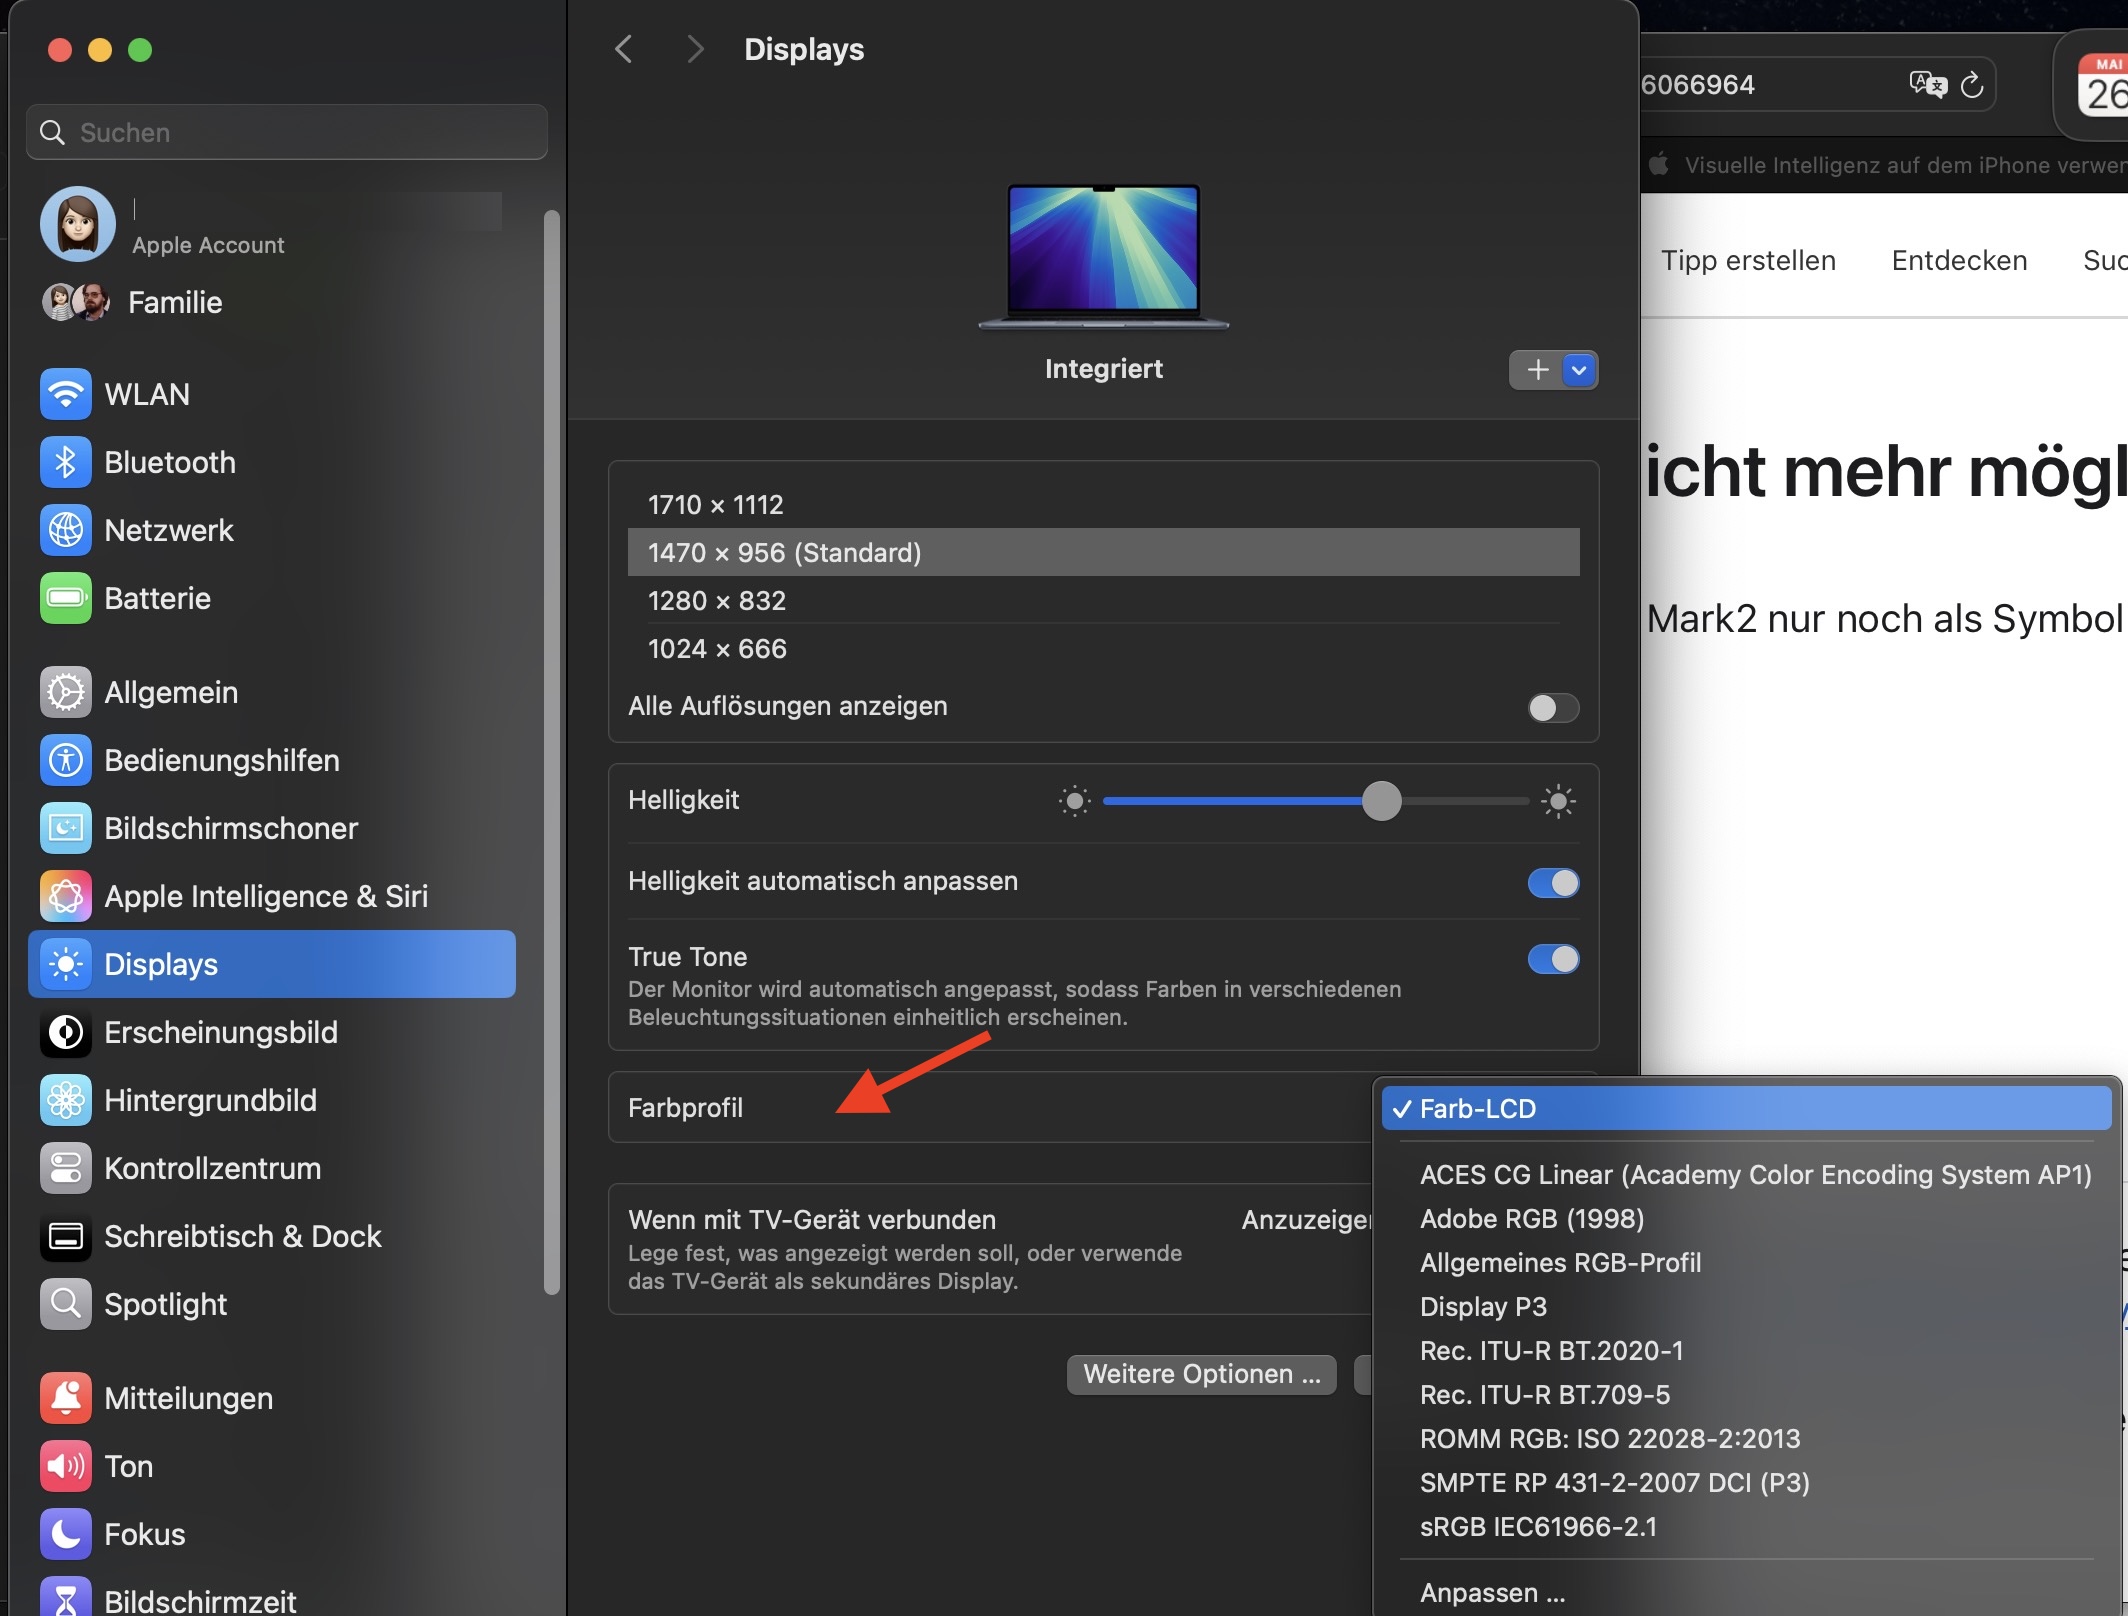Click the Helligkeit brightness slider knob
2128x1616 pixels.
pos(1381,801)
